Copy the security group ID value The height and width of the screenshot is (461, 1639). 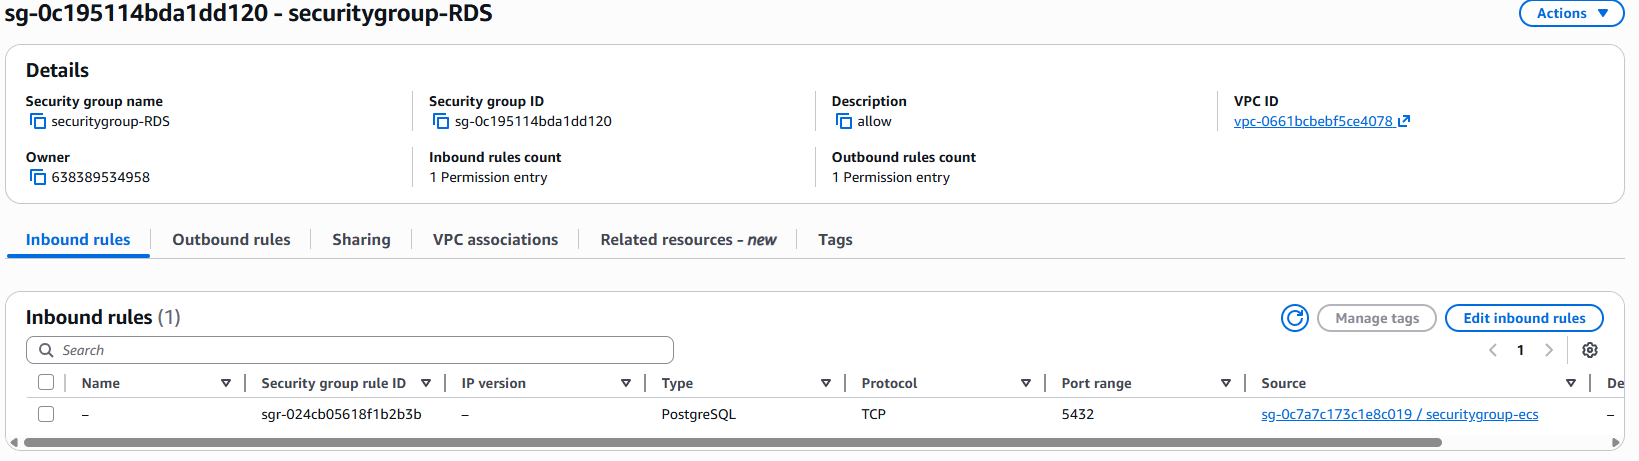click(x=441, y=121)
